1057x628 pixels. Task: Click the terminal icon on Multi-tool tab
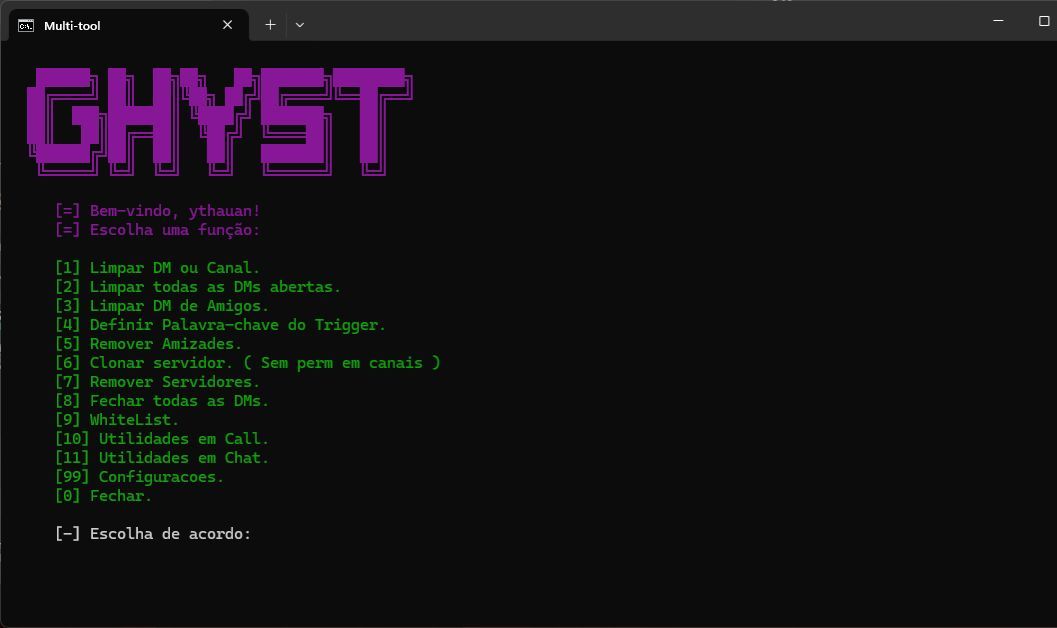click(x=26, y=26)
